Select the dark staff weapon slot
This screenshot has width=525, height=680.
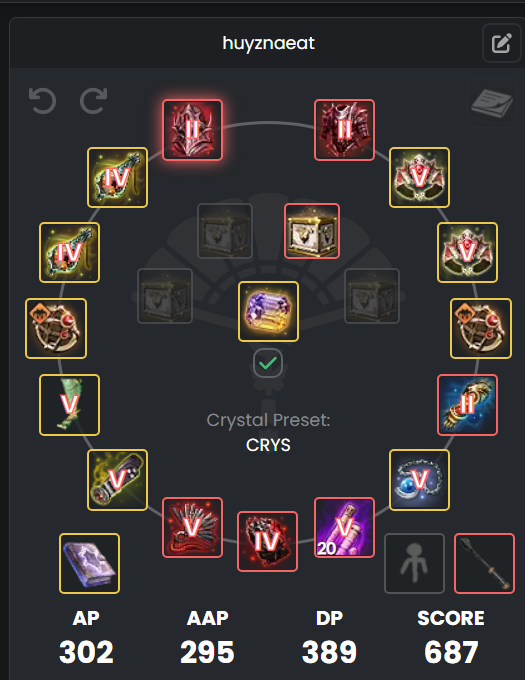click(x=484, y=563)
